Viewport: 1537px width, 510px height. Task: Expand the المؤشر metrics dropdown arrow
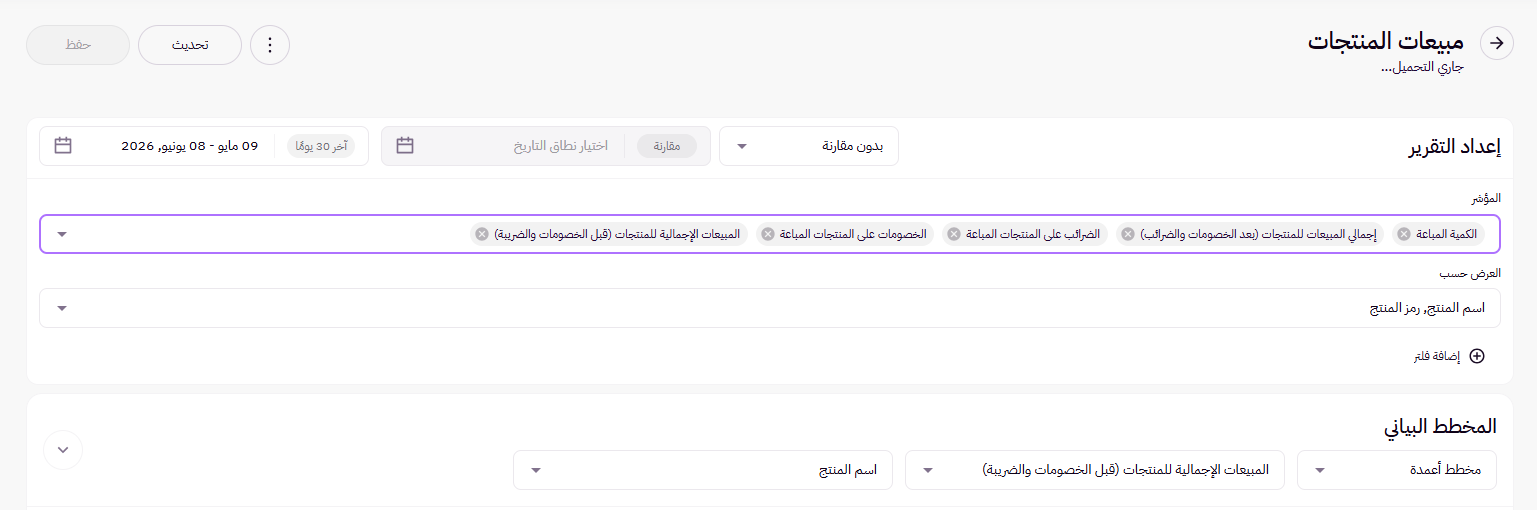[62, 234]
